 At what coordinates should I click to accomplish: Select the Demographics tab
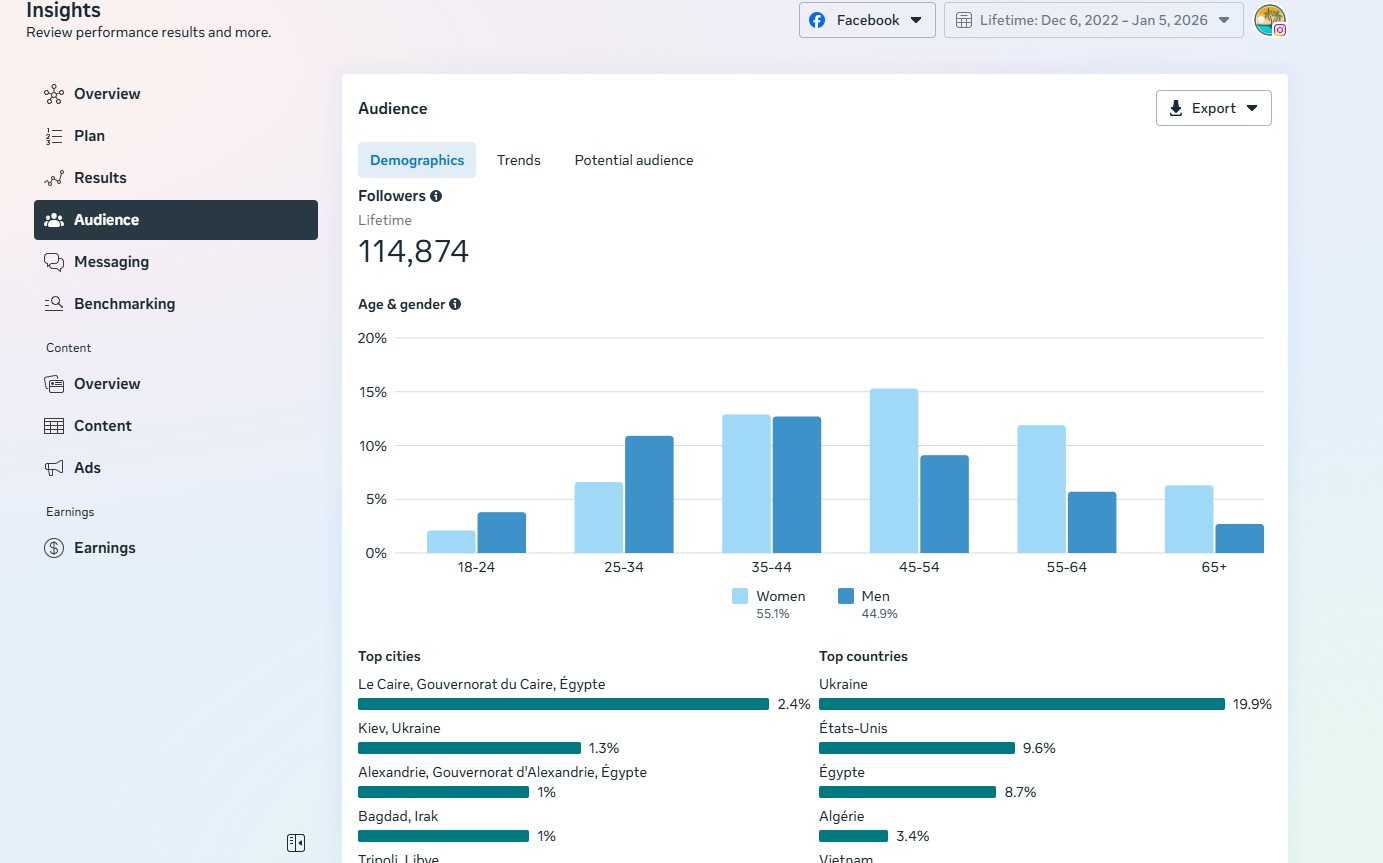click(417, 160)
